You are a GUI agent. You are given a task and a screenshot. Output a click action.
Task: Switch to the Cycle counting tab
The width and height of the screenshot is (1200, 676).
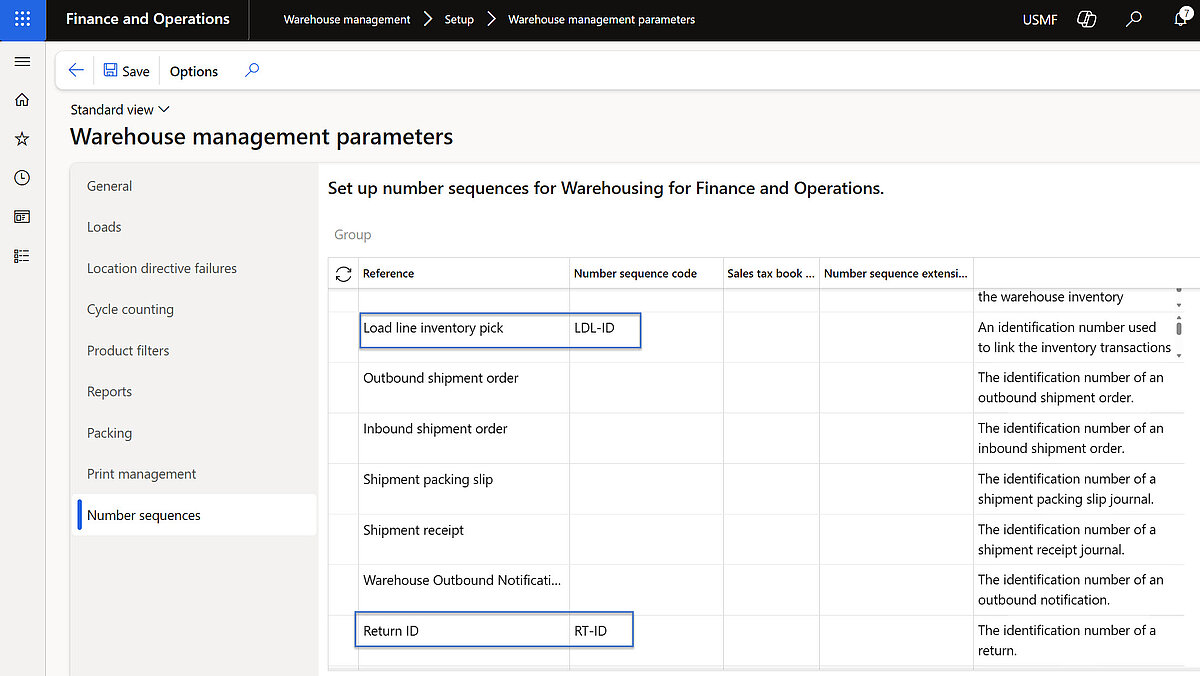pos(130,309)
